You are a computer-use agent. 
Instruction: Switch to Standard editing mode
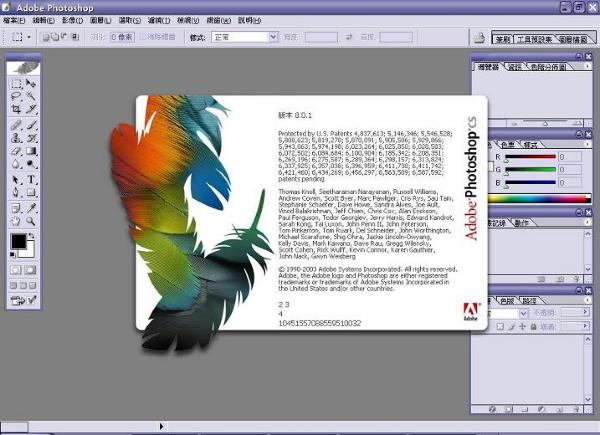click(16, 270)
